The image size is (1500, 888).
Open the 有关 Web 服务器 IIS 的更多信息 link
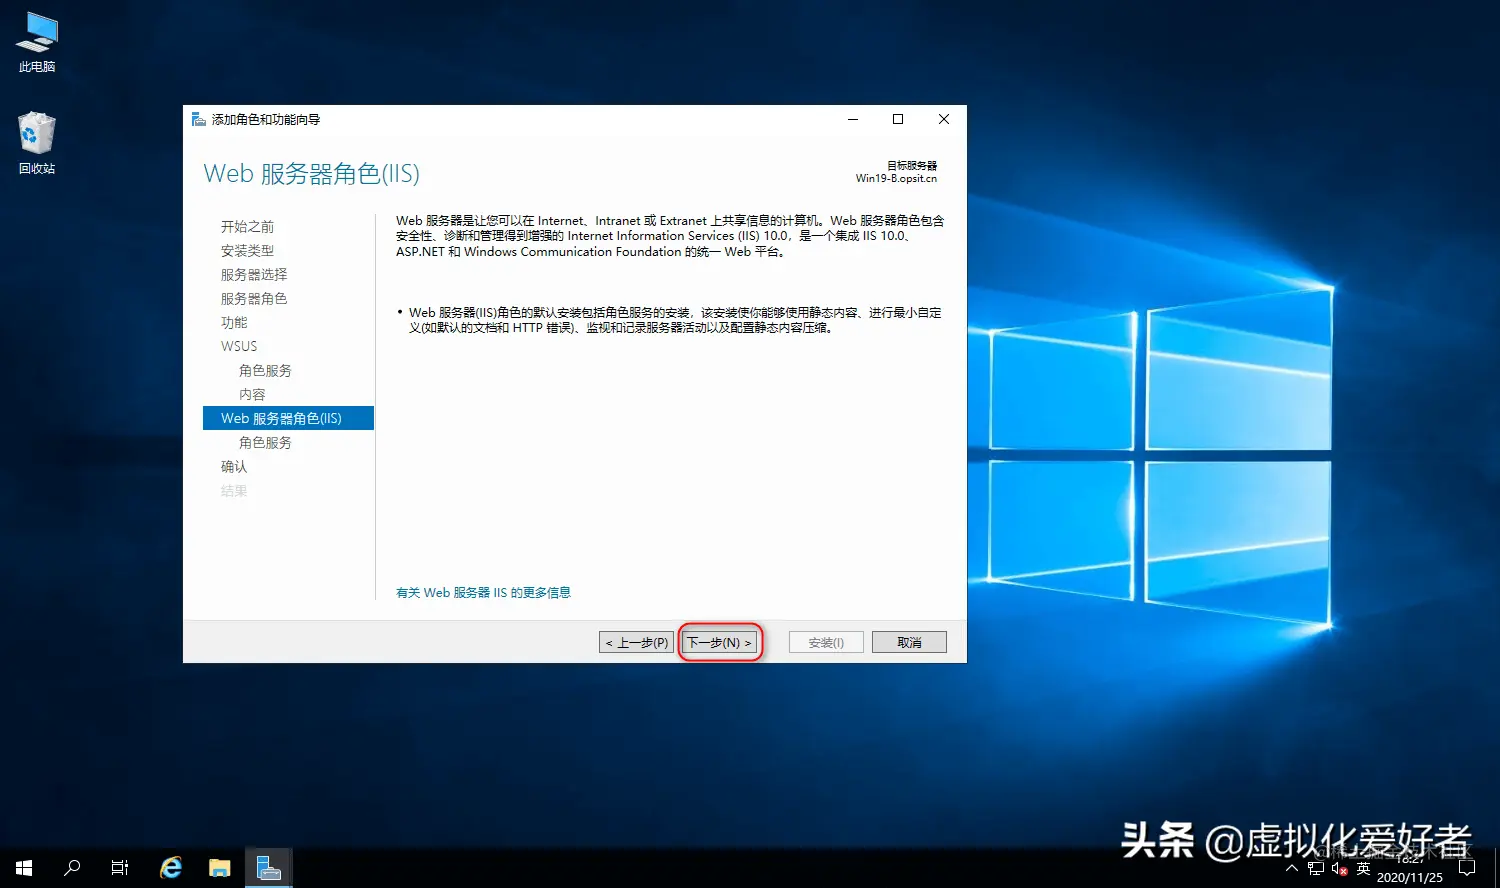(483, 592)
